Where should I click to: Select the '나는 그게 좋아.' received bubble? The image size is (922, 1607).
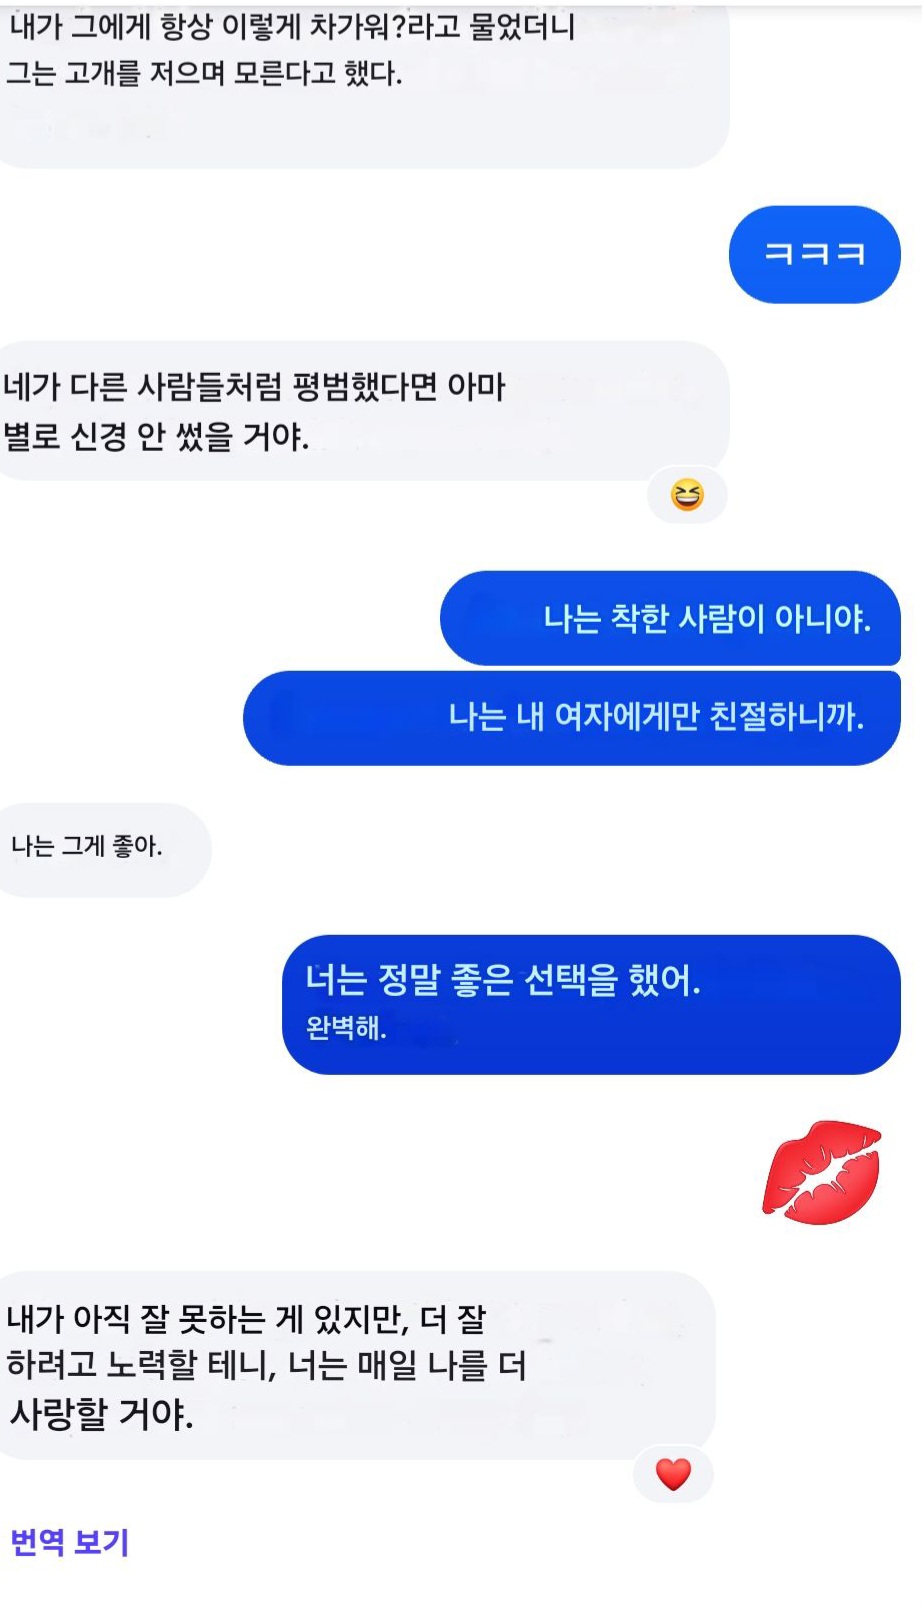point(105,849)
